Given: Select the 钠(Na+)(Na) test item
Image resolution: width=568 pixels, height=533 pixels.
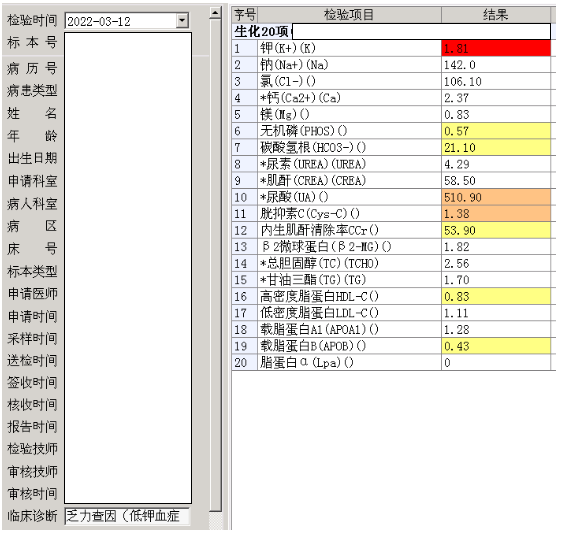Looking at the screenshot, I should click(x=349, y=65).
